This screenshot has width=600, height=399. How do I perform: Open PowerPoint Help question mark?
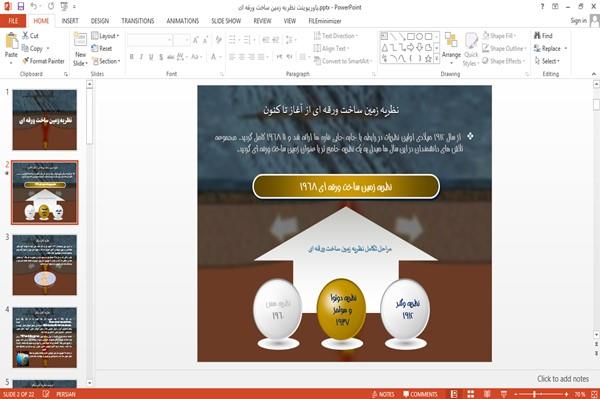click(542, 7)
